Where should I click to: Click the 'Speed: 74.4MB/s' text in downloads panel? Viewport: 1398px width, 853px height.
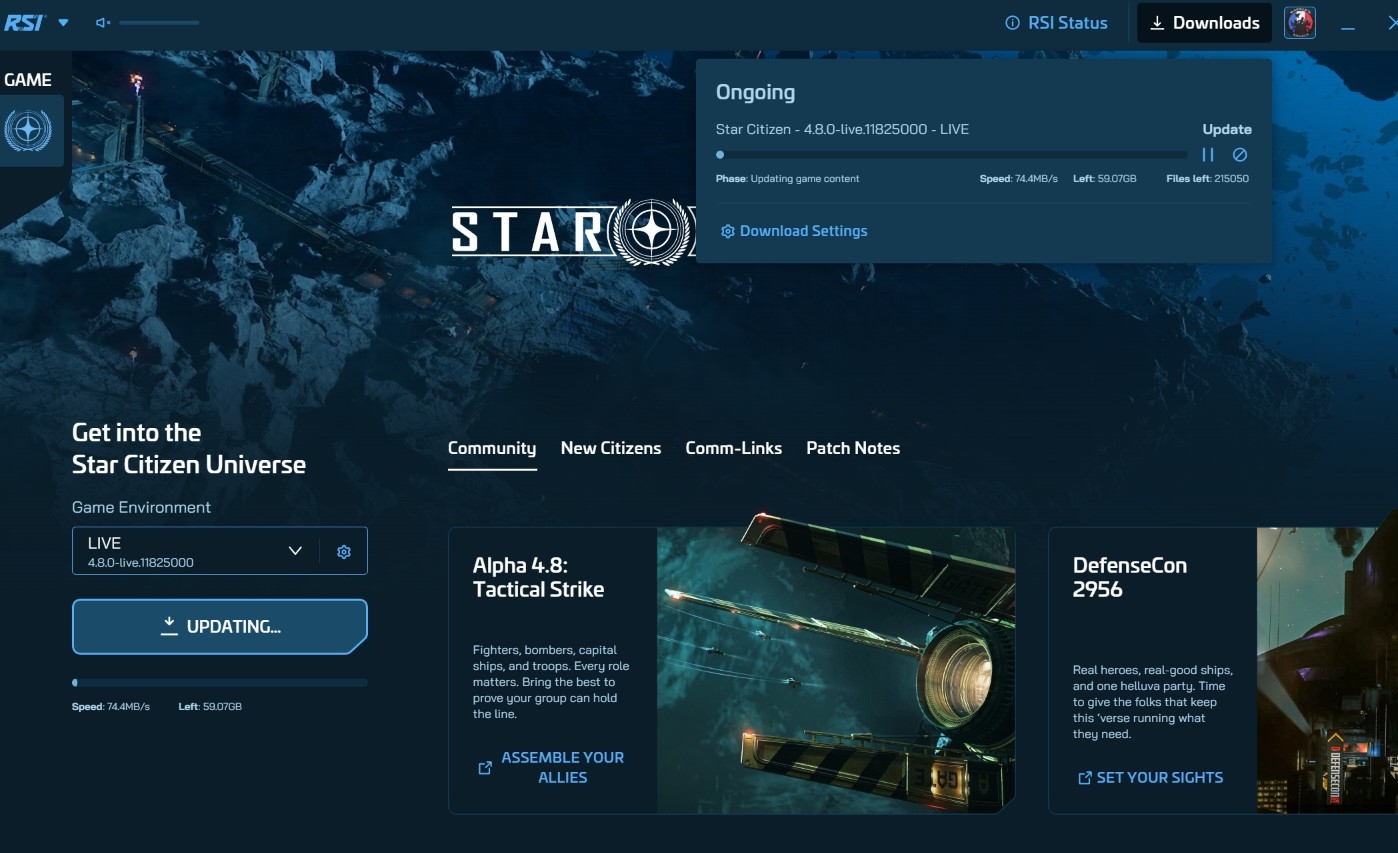[x=1019, y=179]
